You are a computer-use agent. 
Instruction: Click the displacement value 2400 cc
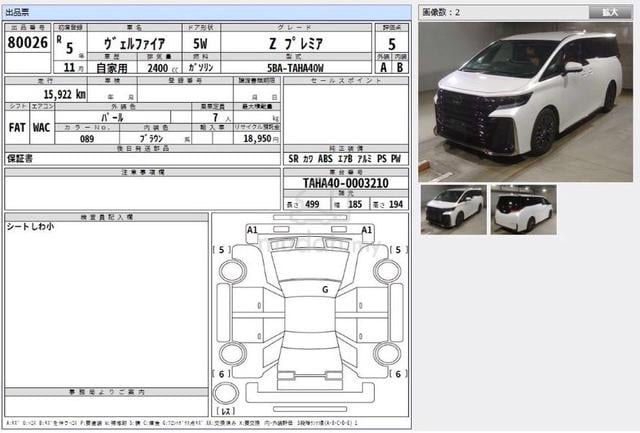click(x=163, y=68)
